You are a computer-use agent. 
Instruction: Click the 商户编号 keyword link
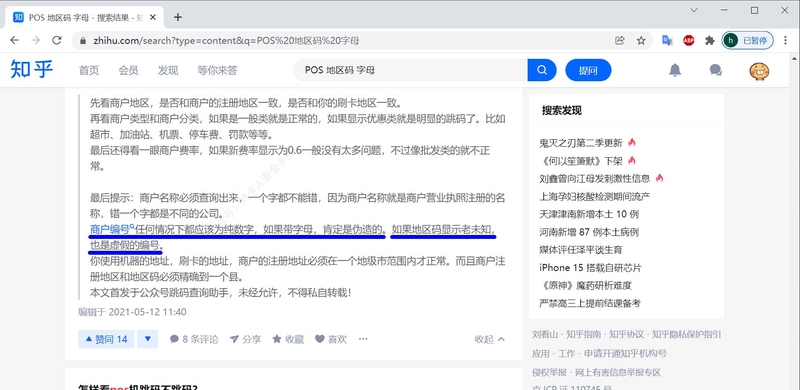110,229
